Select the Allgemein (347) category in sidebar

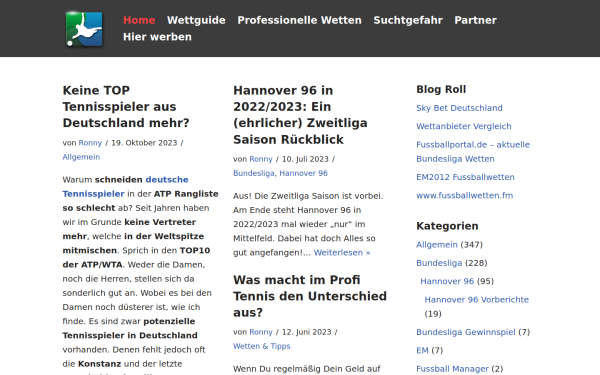(437, 245)
